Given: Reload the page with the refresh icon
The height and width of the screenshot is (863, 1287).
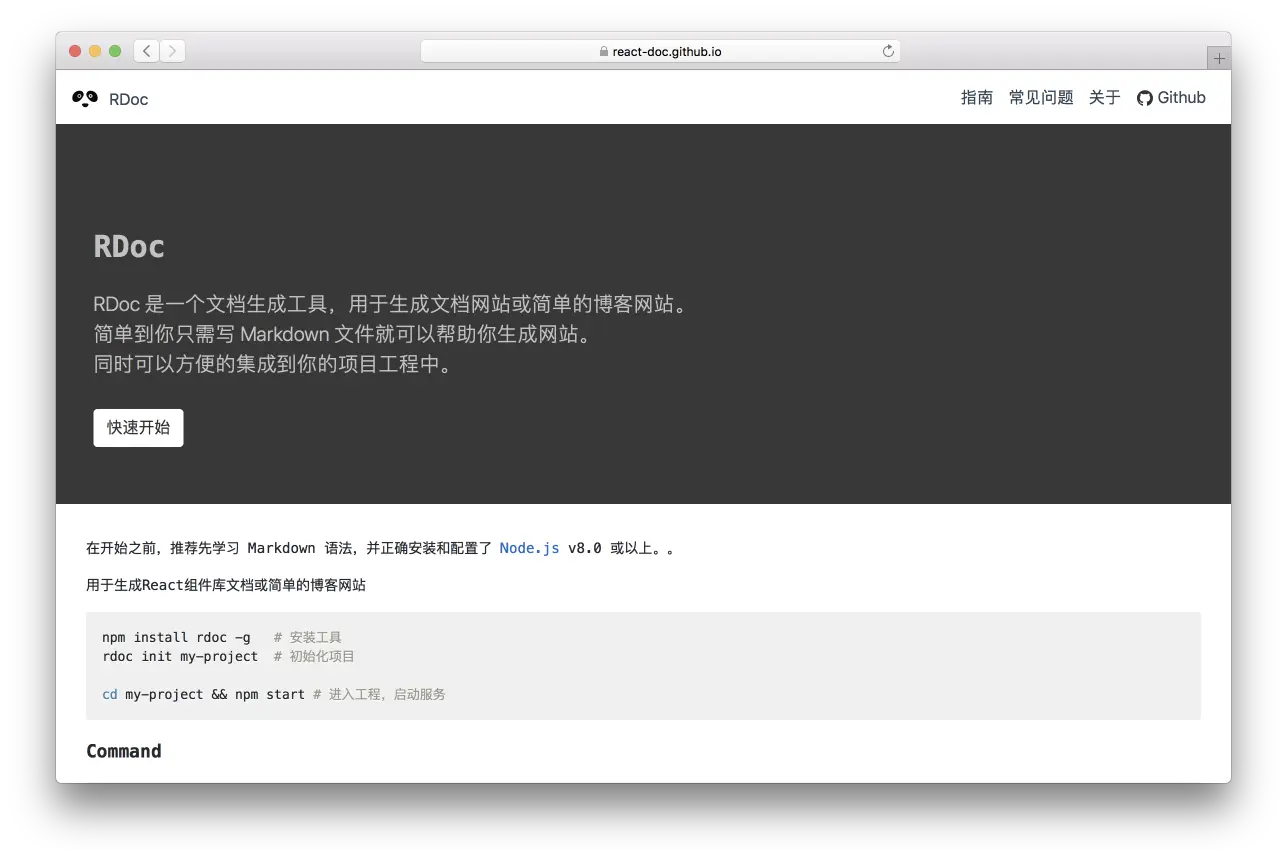Looking at the screenshot, I should (888, 51).
